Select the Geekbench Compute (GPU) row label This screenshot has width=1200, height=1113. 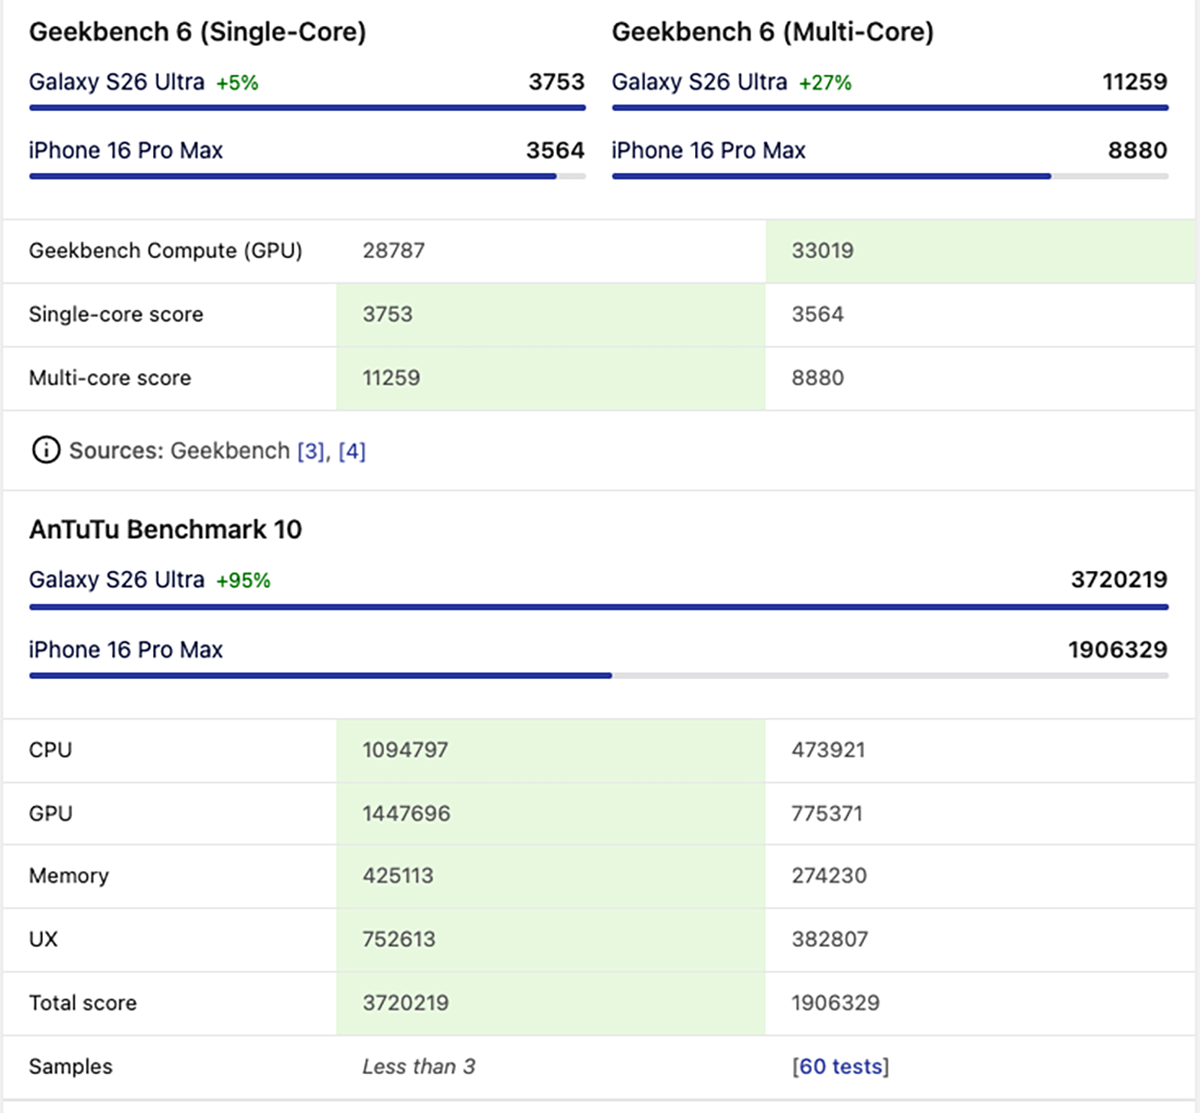pyautogui.click(x=165, y=251)
